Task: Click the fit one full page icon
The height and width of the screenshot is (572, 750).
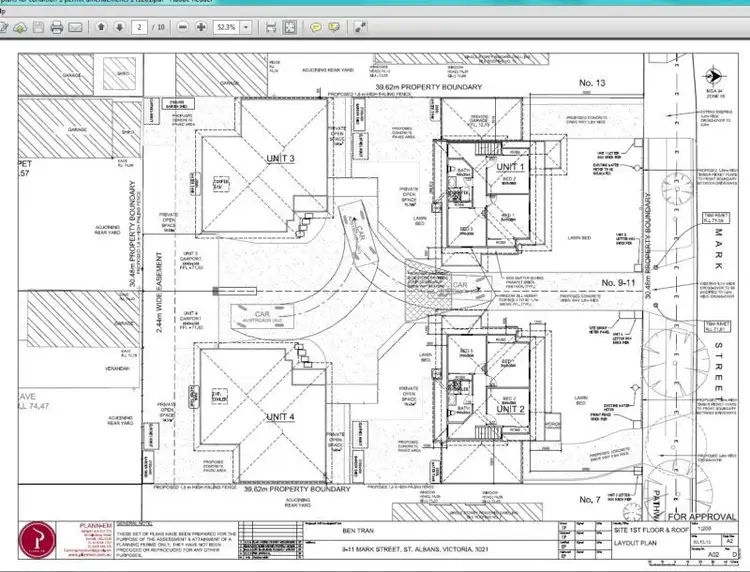Action: [x=289, y=27]
